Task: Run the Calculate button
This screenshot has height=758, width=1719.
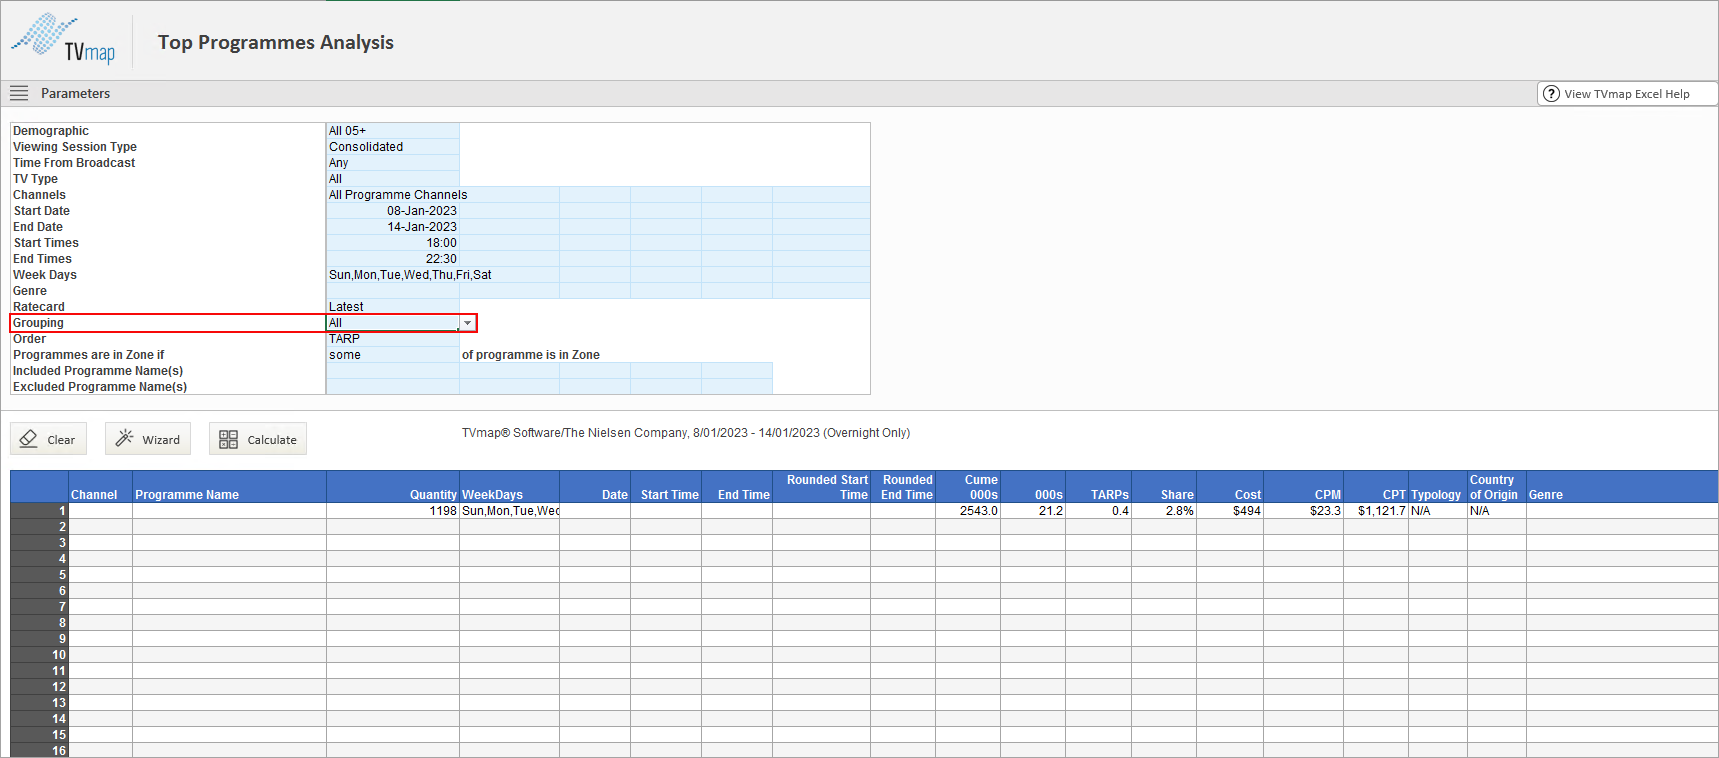Action: [258, 439]
